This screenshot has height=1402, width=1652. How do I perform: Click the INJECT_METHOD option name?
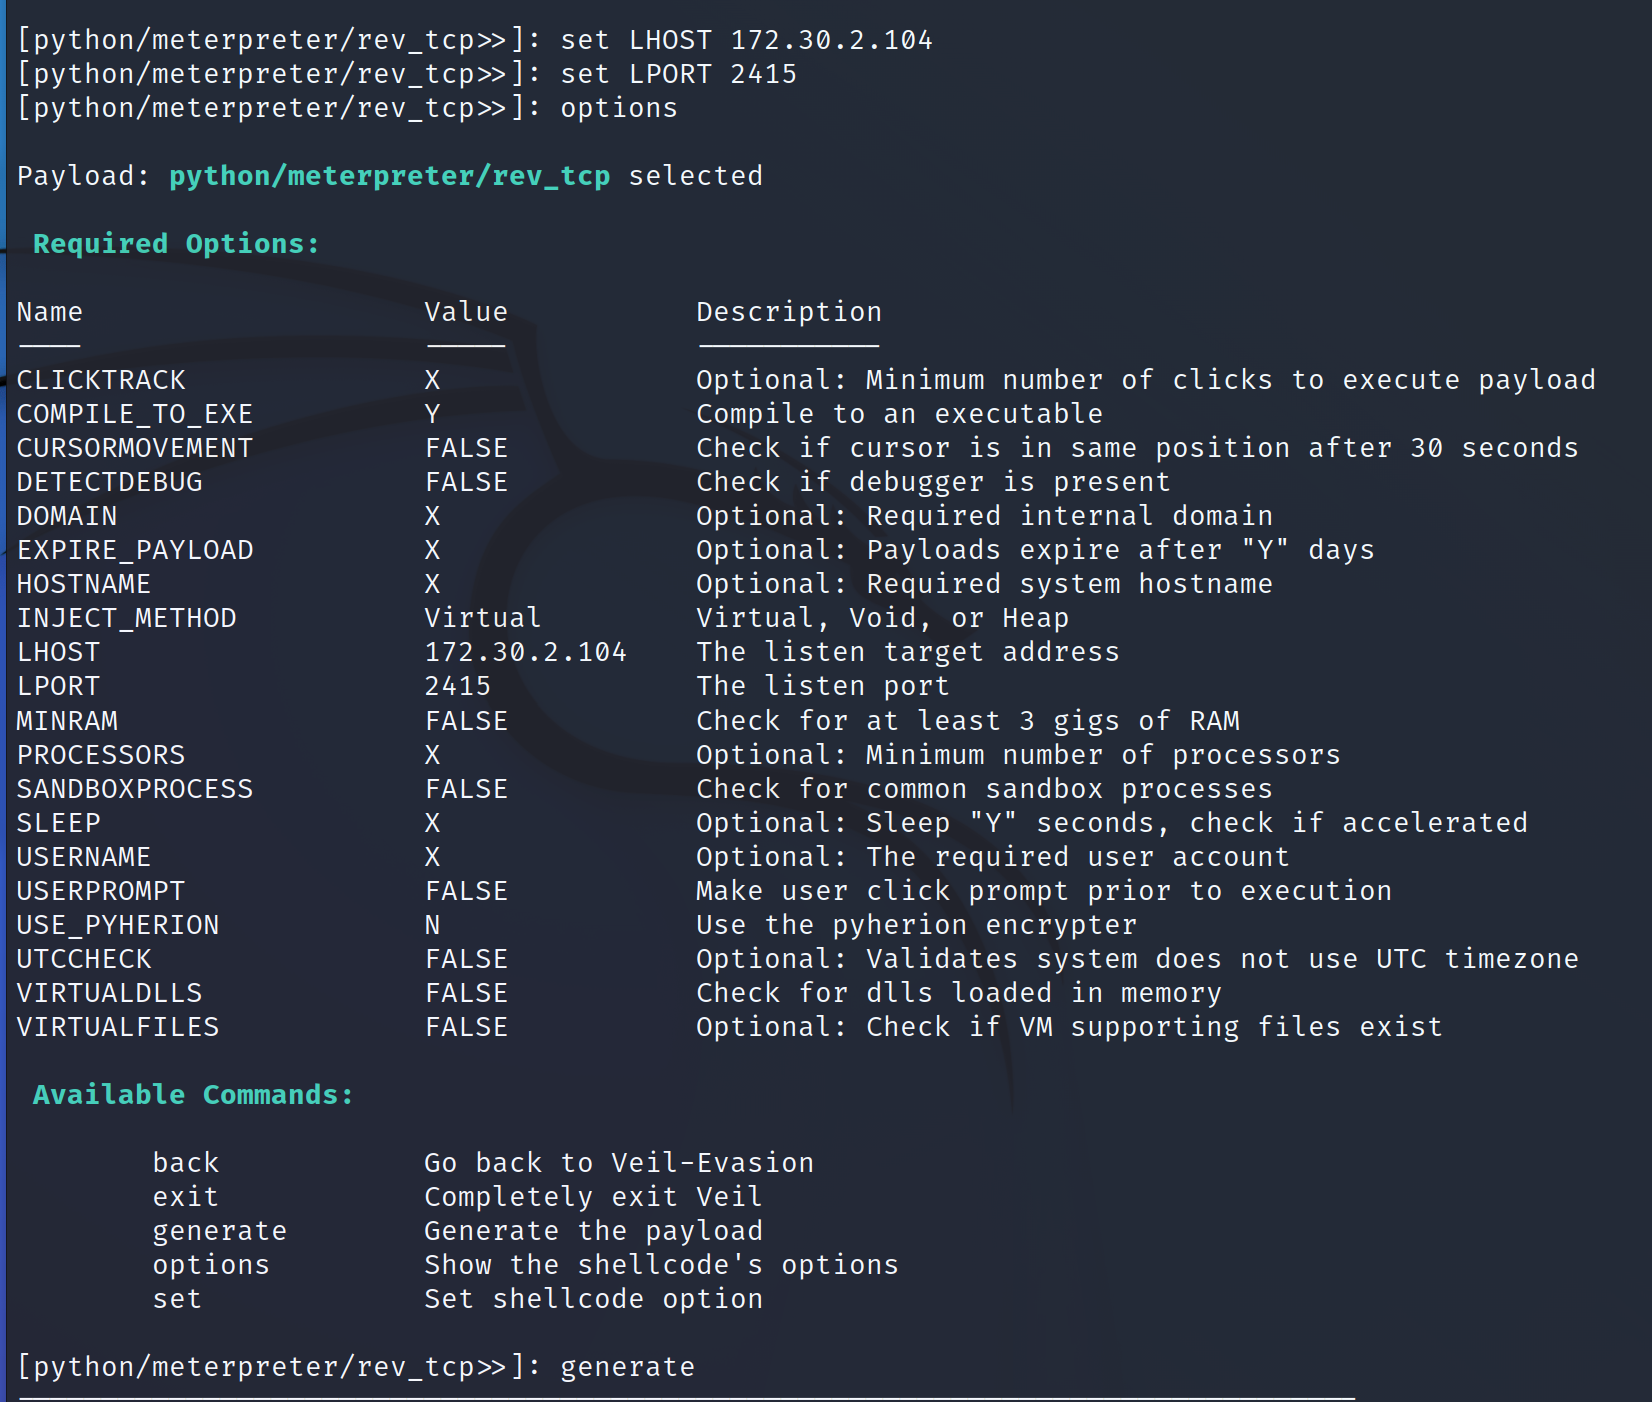127,618
